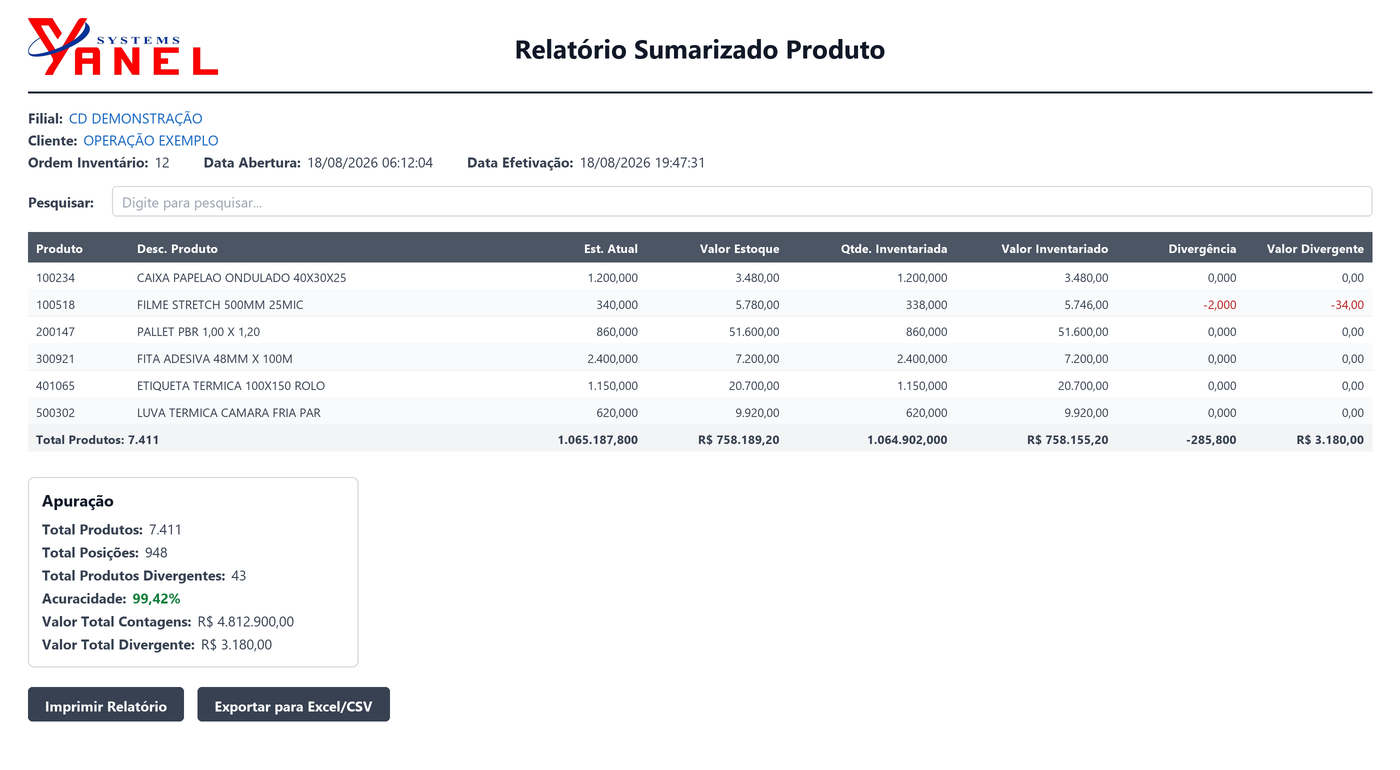
Task: Click the red -2,000 divergence value
Action: (1219, 305)
